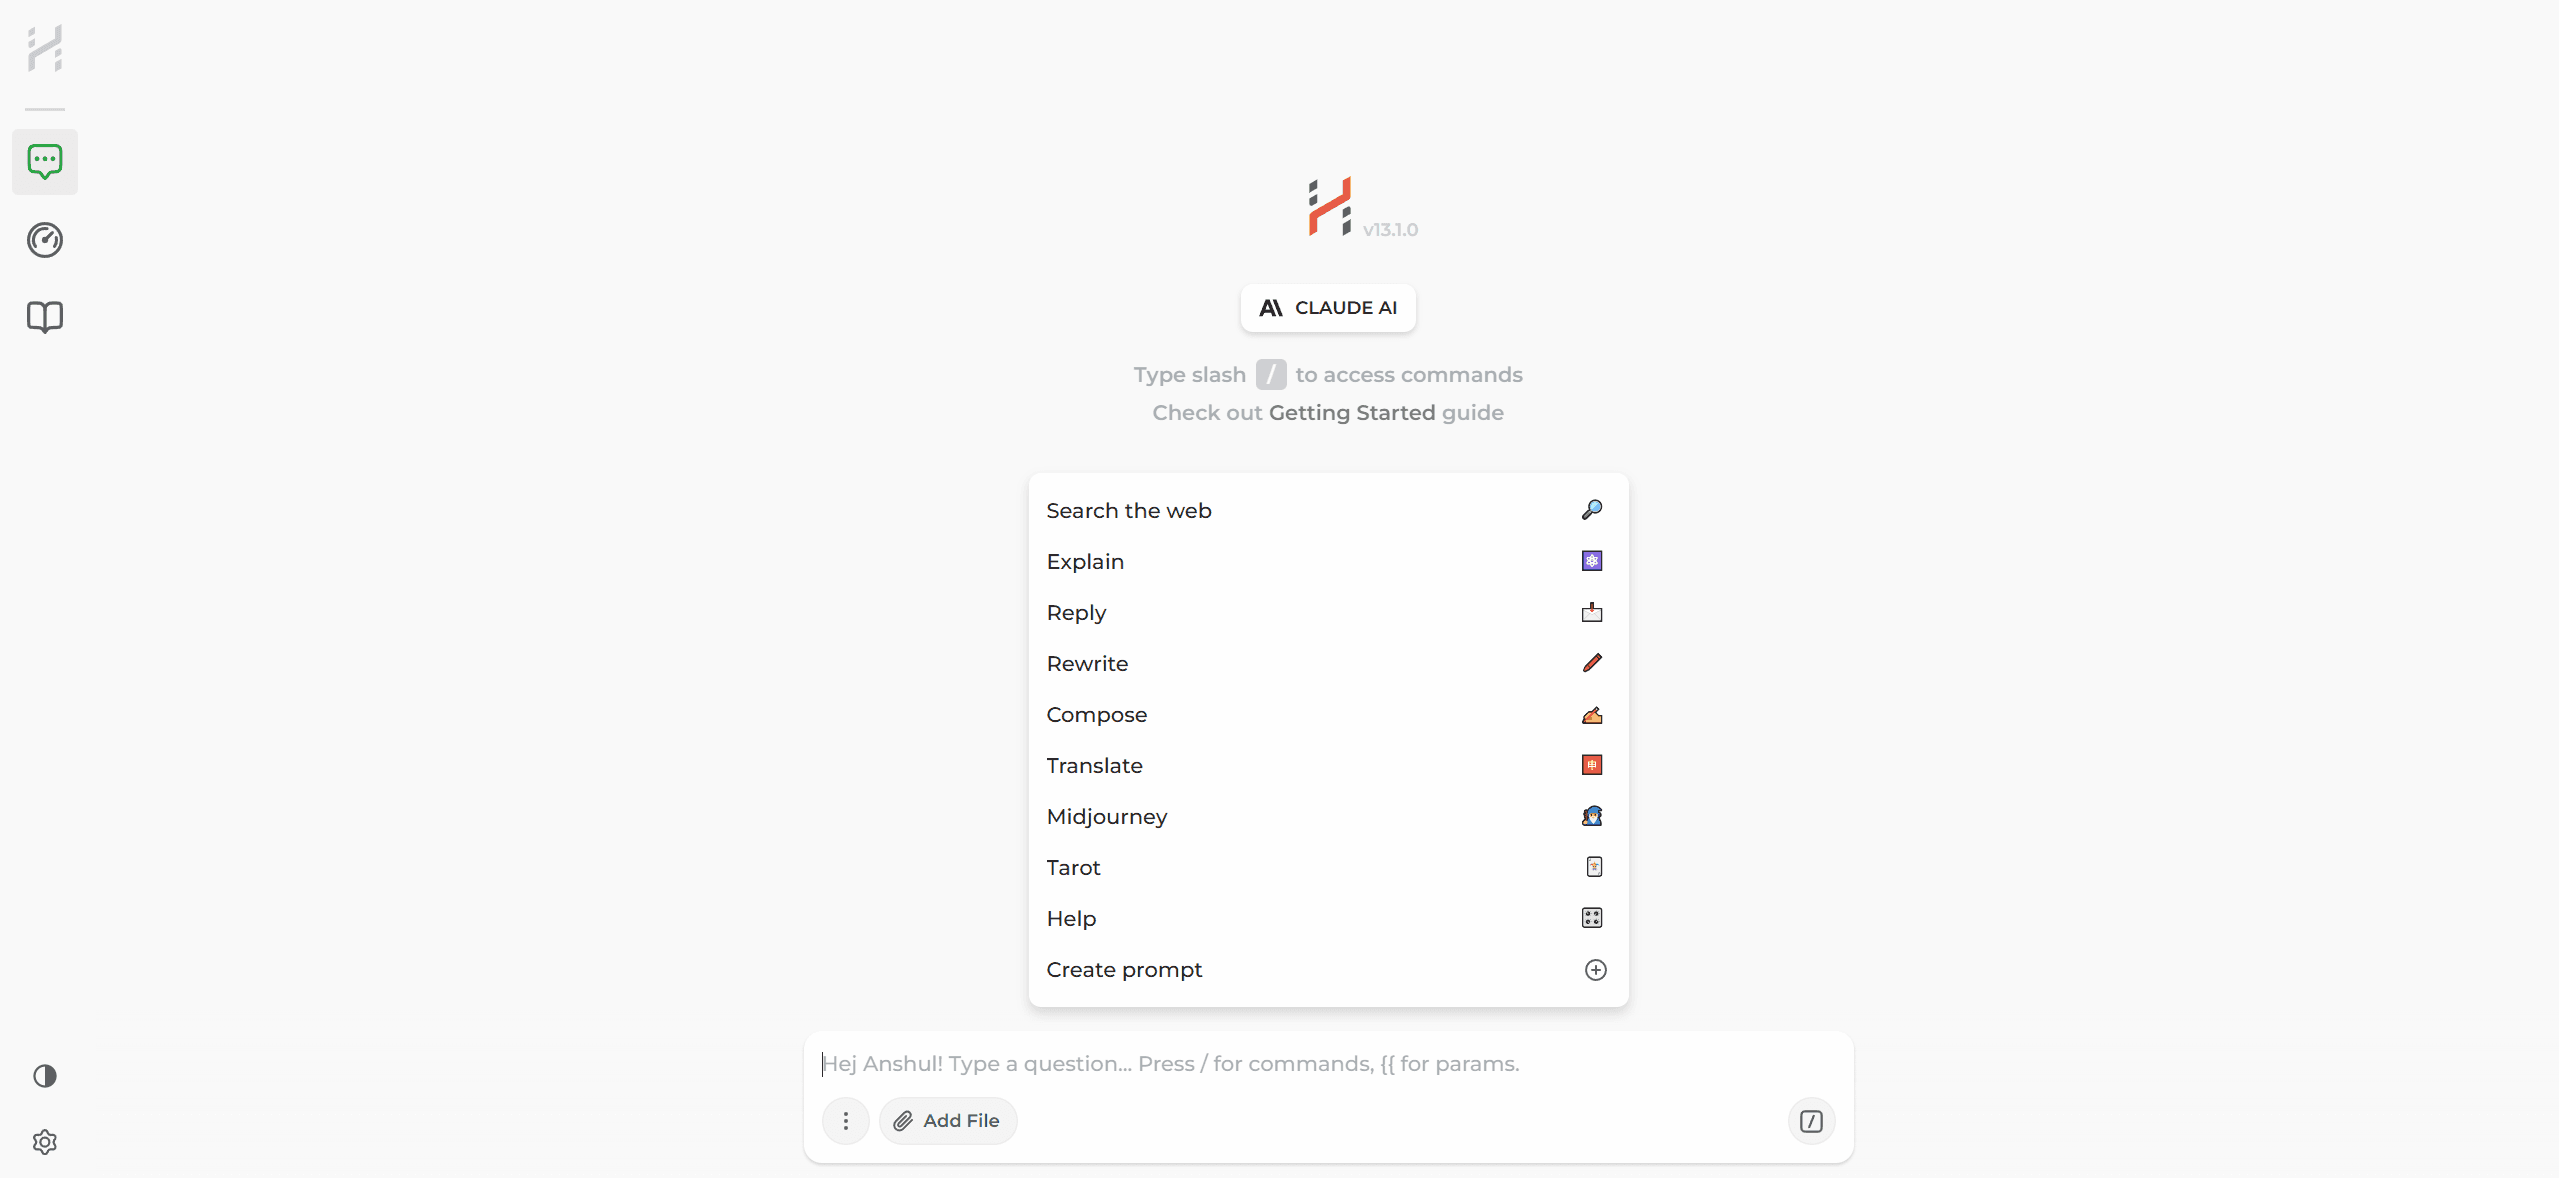The image size is (2559, 1178).
Task: Select the Tarot command
Action: point(1072,867)
